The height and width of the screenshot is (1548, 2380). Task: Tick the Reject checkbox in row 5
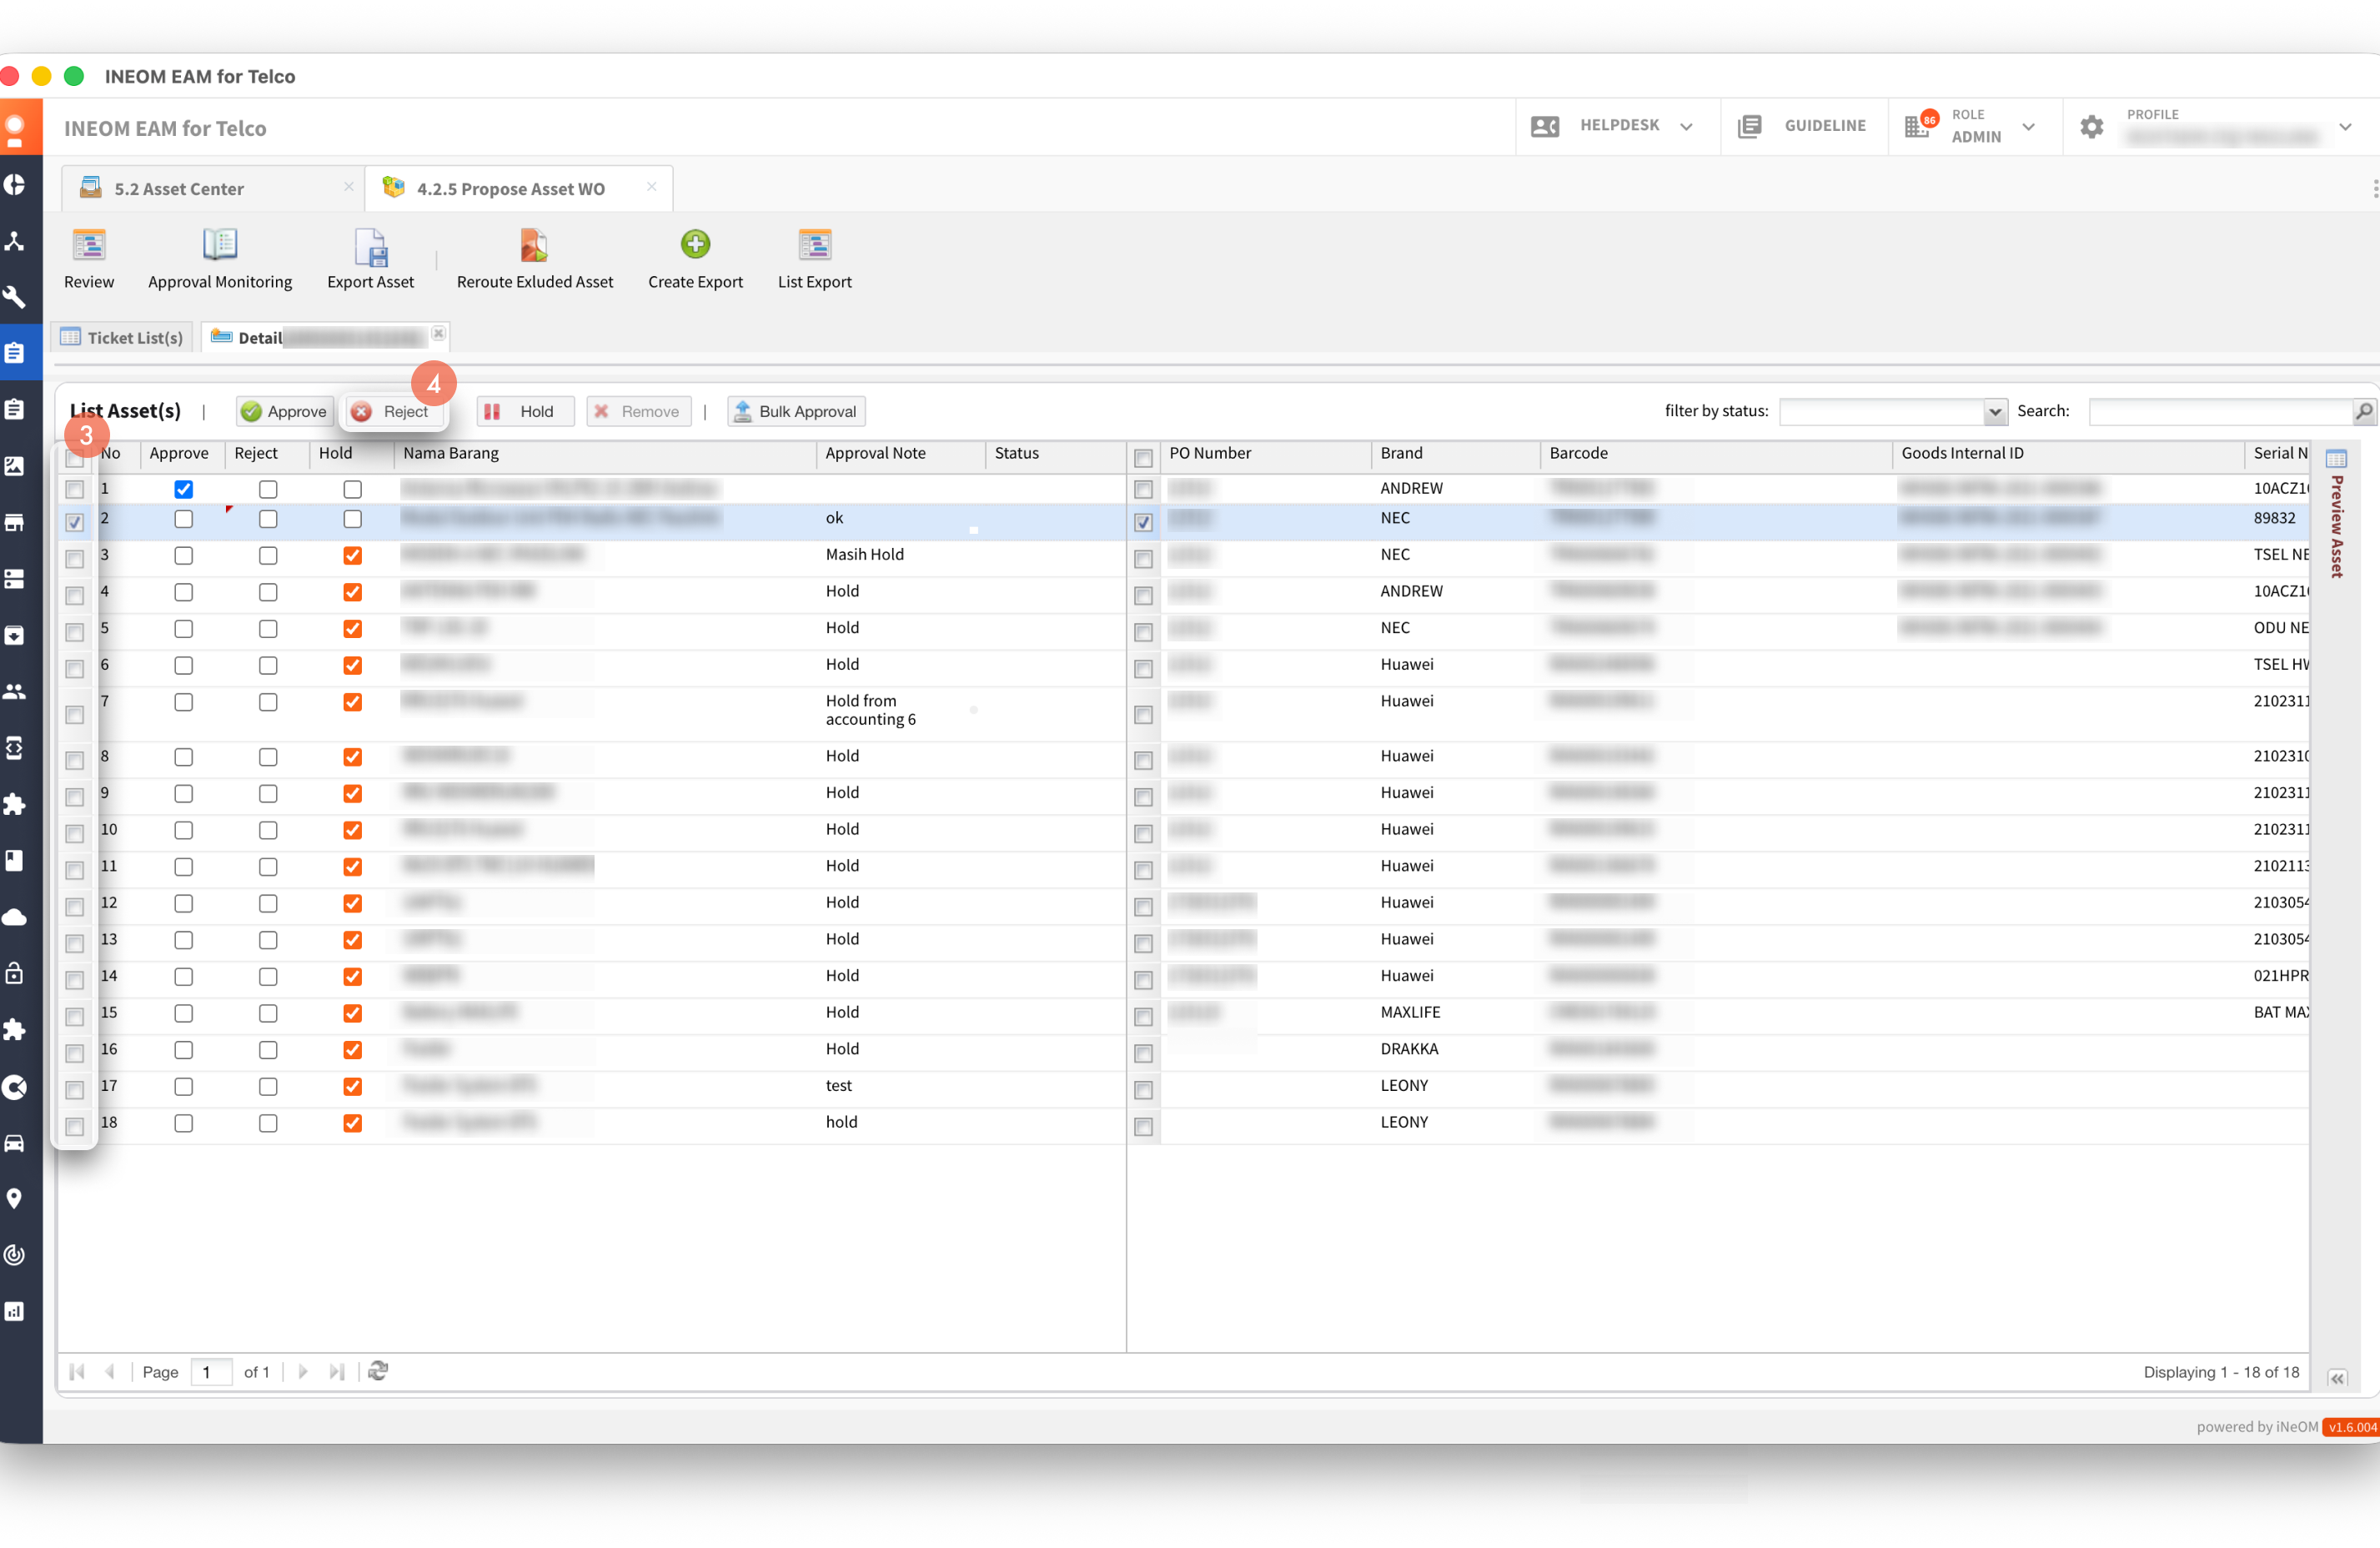coord(268,629)
